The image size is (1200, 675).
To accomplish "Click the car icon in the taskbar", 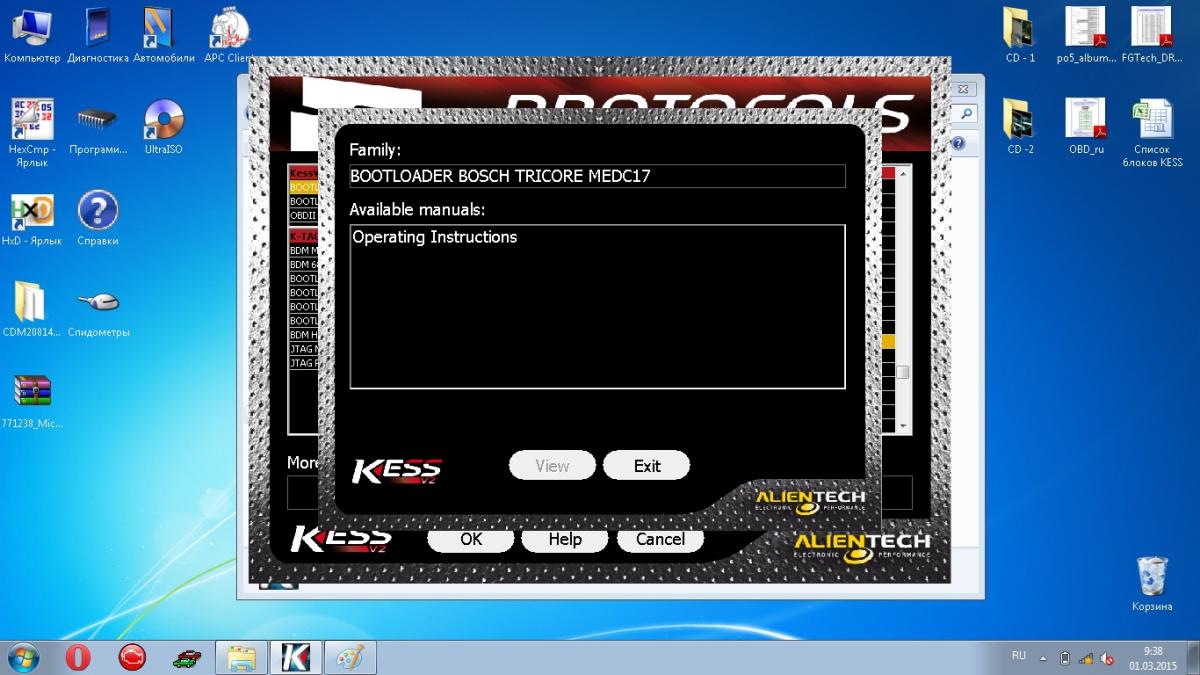I will pyautogui.click(x=186, y=657).
